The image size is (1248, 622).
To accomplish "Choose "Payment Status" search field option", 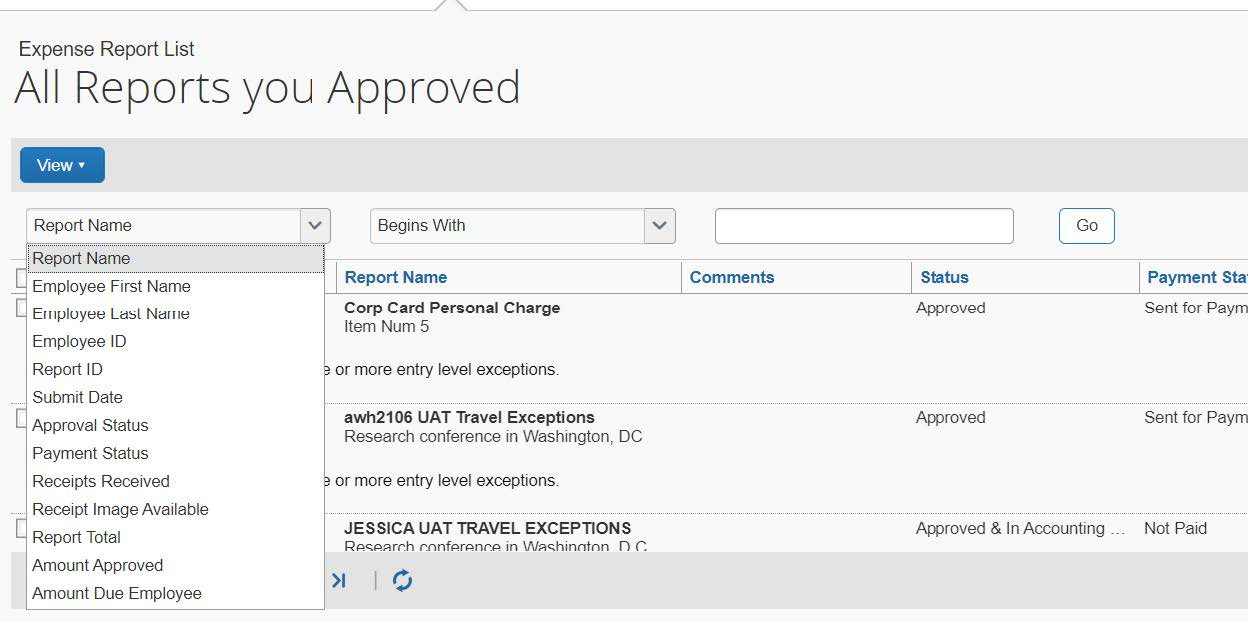I will click(x=89, y=453).
